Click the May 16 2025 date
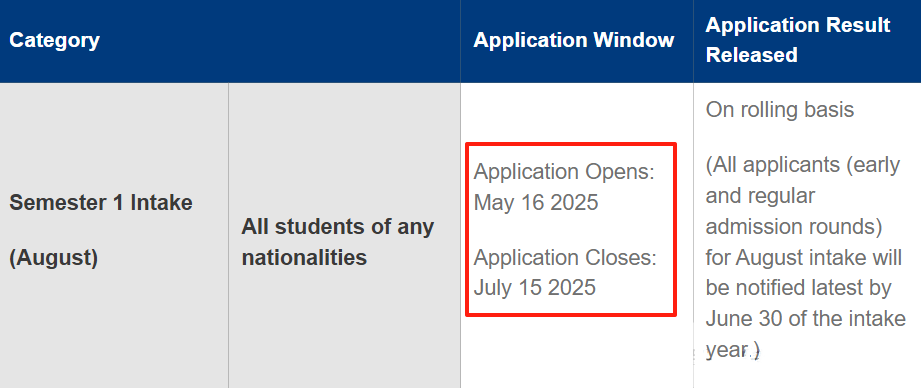The height and width of the screenshot is (388, 921). point(536,203)
